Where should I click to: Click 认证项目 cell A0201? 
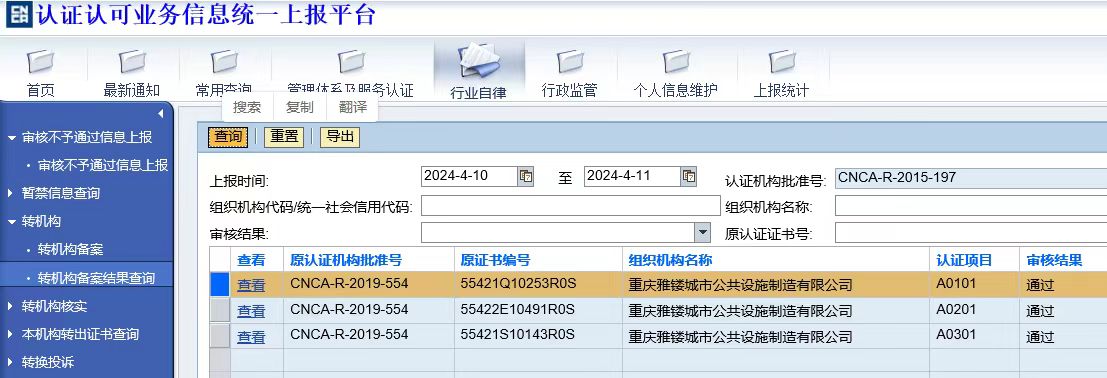955,310
